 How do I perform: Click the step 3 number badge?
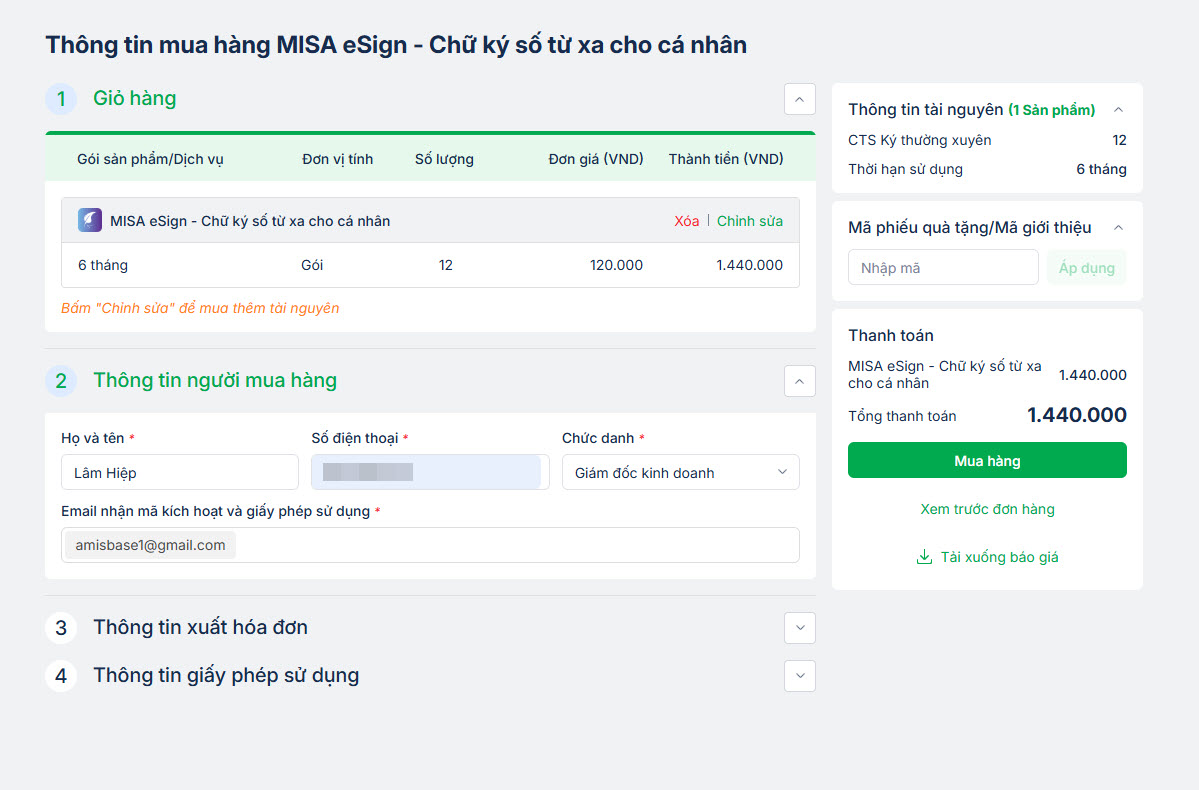pos(61,628)
